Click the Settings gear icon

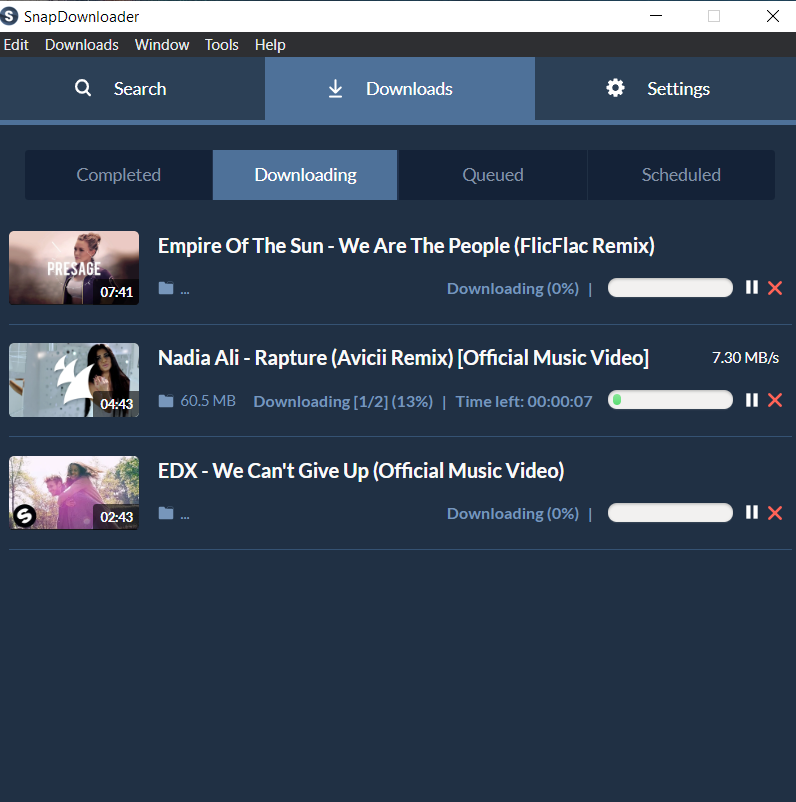tap(615, 88)
